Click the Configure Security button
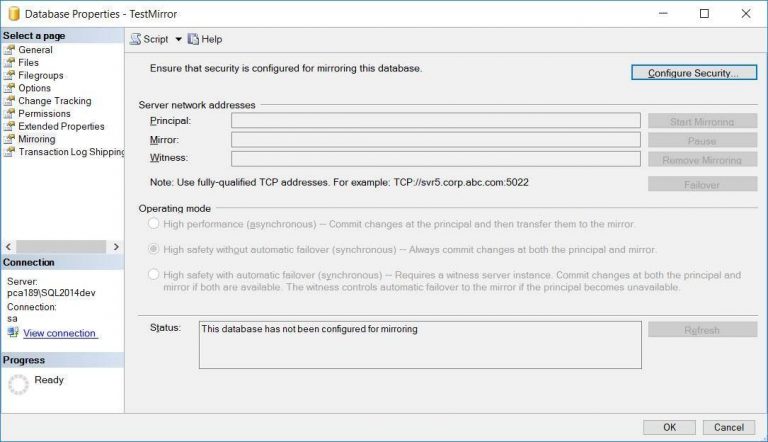 (x=693, y=73)
